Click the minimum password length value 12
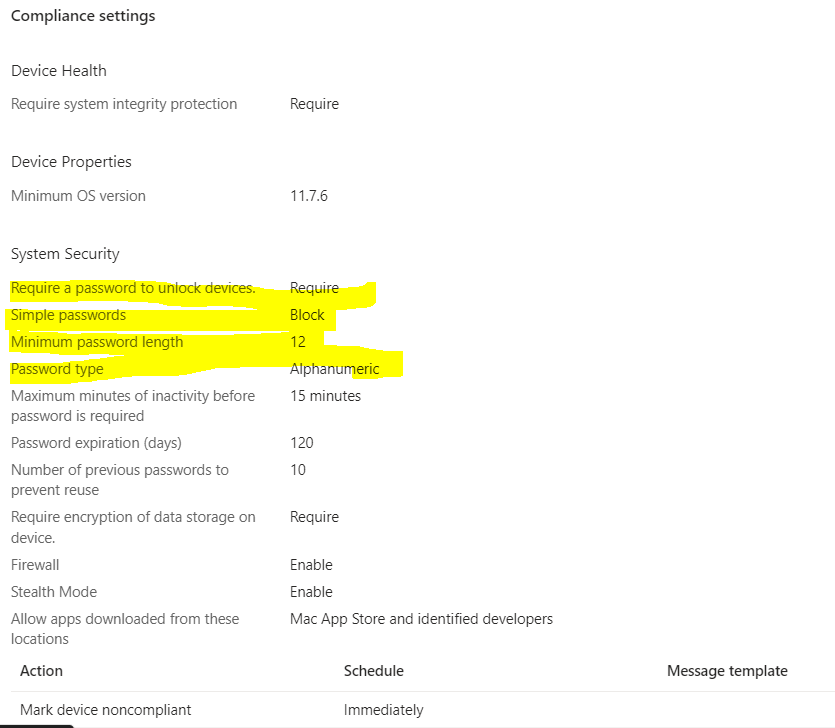The height and width of the screenshot is (728, 835). (x=298, y=341)
